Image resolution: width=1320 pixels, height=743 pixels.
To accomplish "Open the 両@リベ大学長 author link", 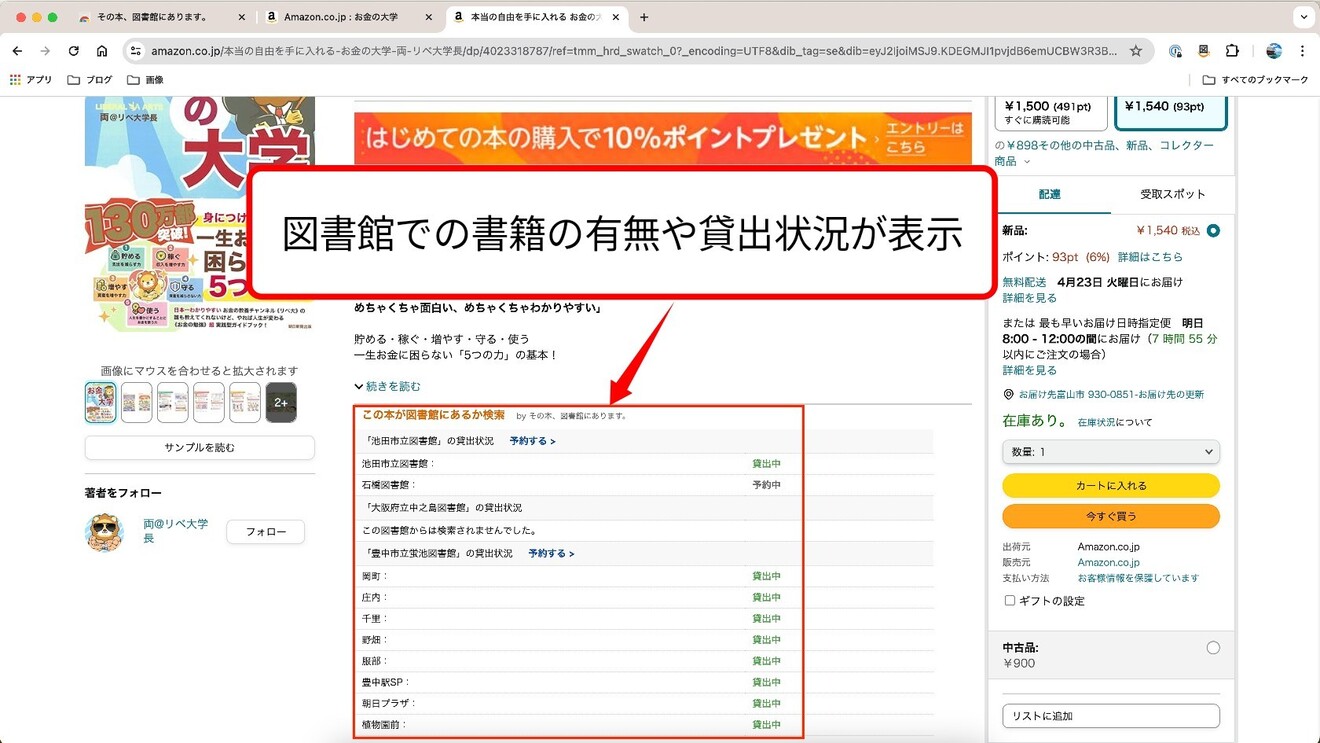I will click(x=176, y=531).
